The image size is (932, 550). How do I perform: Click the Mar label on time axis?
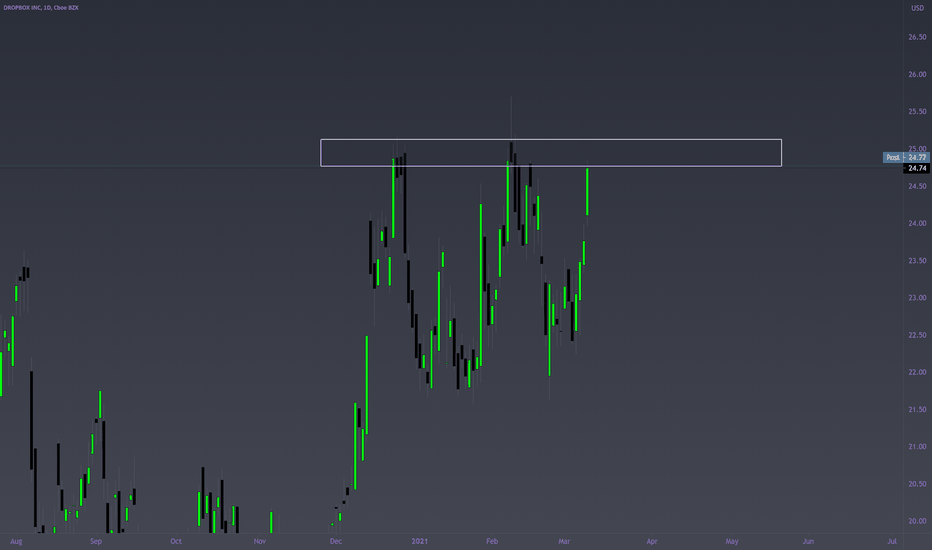click(x=564, y=541)
